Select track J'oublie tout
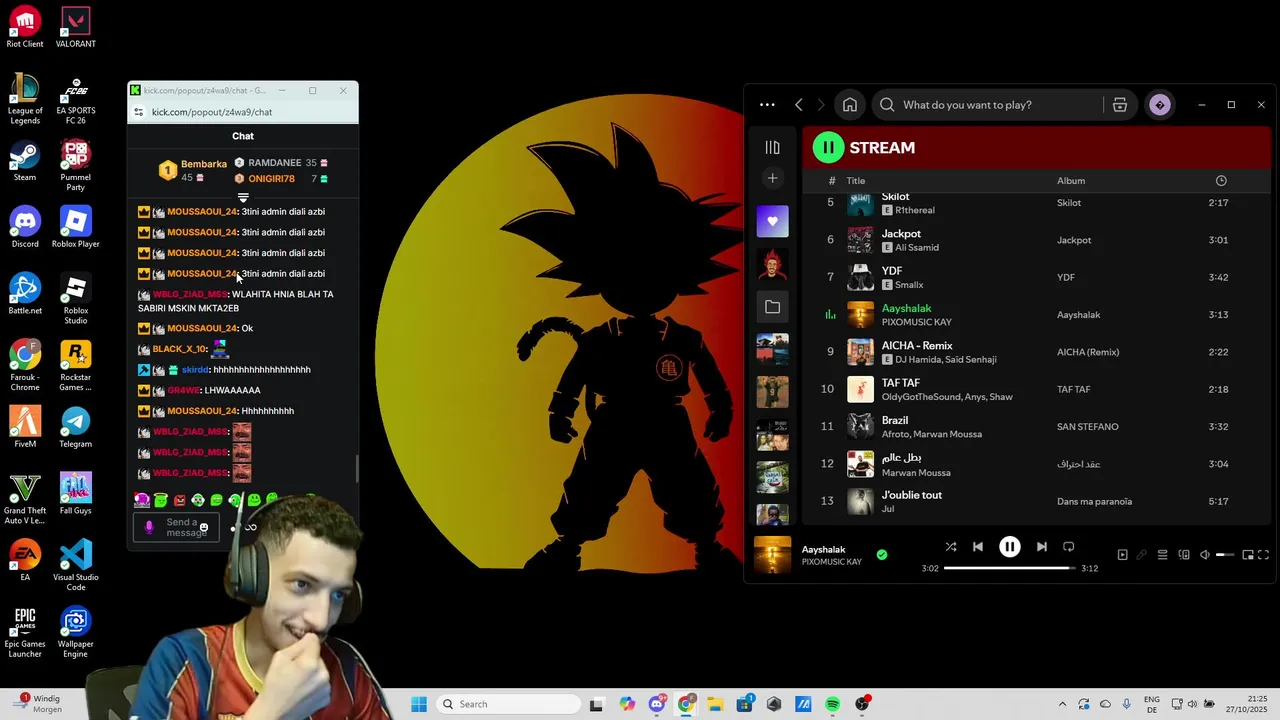 coord(1037,501)
